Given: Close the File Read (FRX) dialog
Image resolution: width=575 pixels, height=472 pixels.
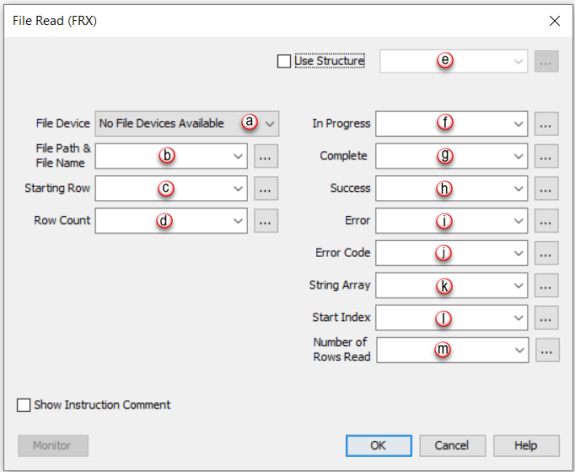Looking at the screenshot, I should (554, 21).
